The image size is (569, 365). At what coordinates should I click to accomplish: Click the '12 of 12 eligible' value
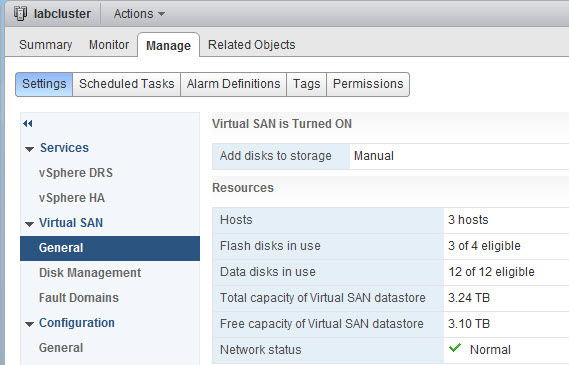coord(491,272)
